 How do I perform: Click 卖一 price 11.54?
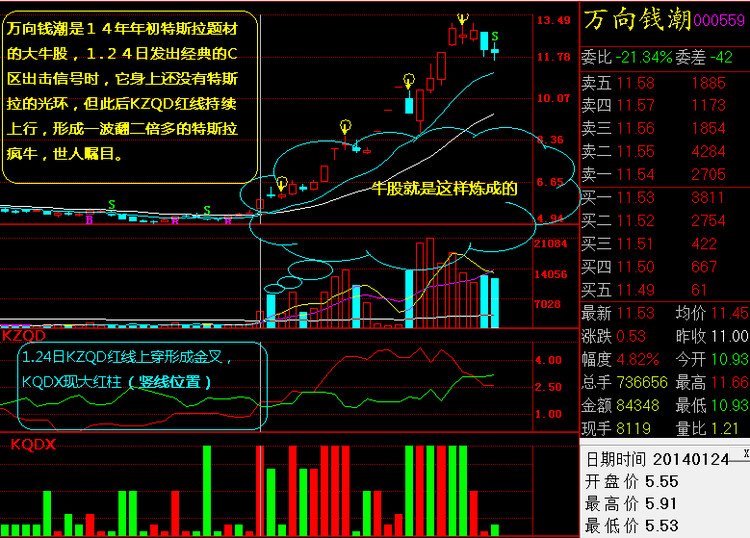tap(635, 175)
